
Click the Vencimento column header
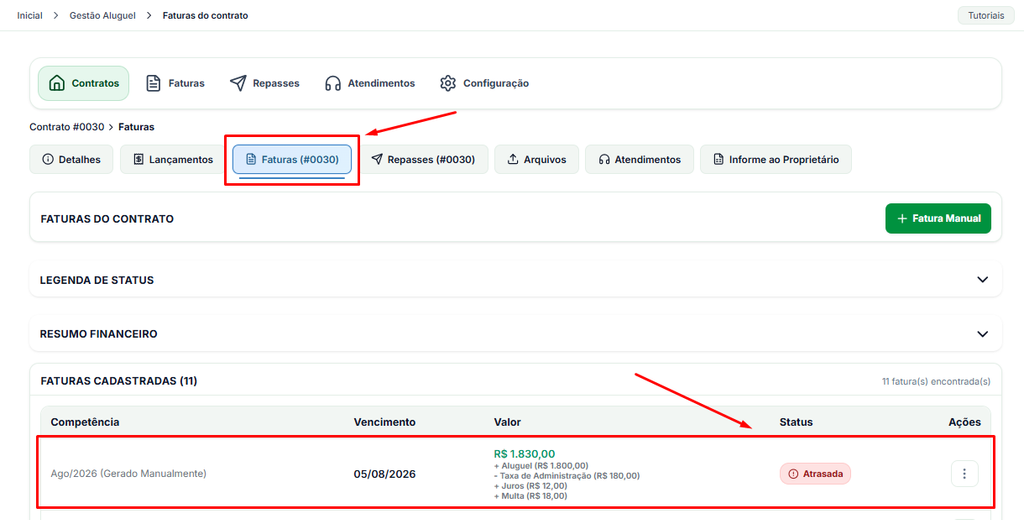coord(384,422)
